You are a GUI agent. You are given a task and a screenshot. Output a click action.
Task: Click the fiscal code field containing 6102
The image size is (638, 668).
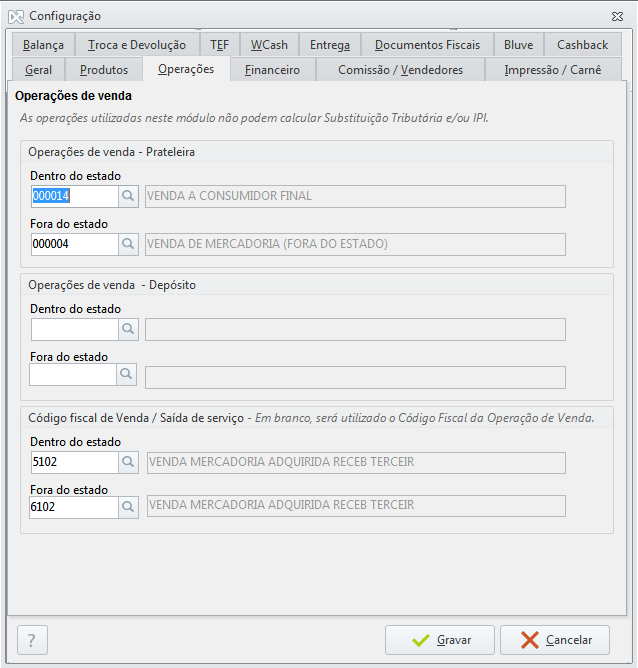(x=74, y=507)
